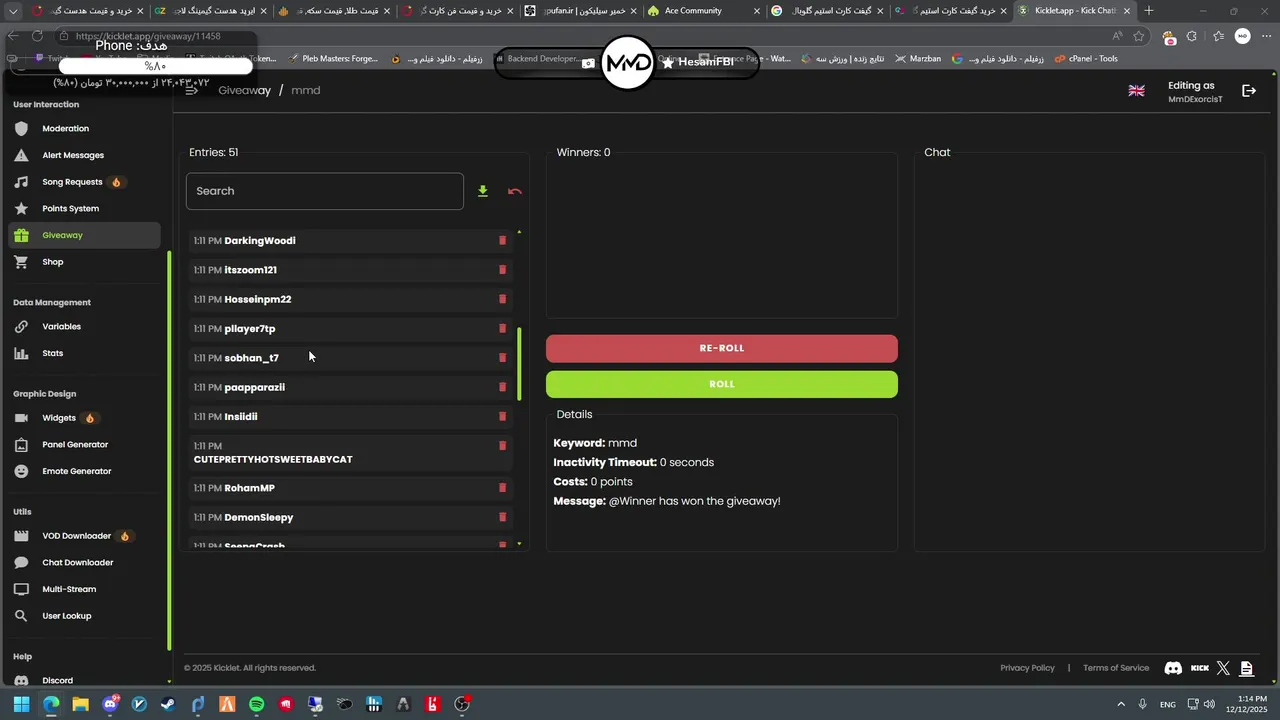
Task: Click the User Lookup magnifier icon
Action: (x=21, y=616)
